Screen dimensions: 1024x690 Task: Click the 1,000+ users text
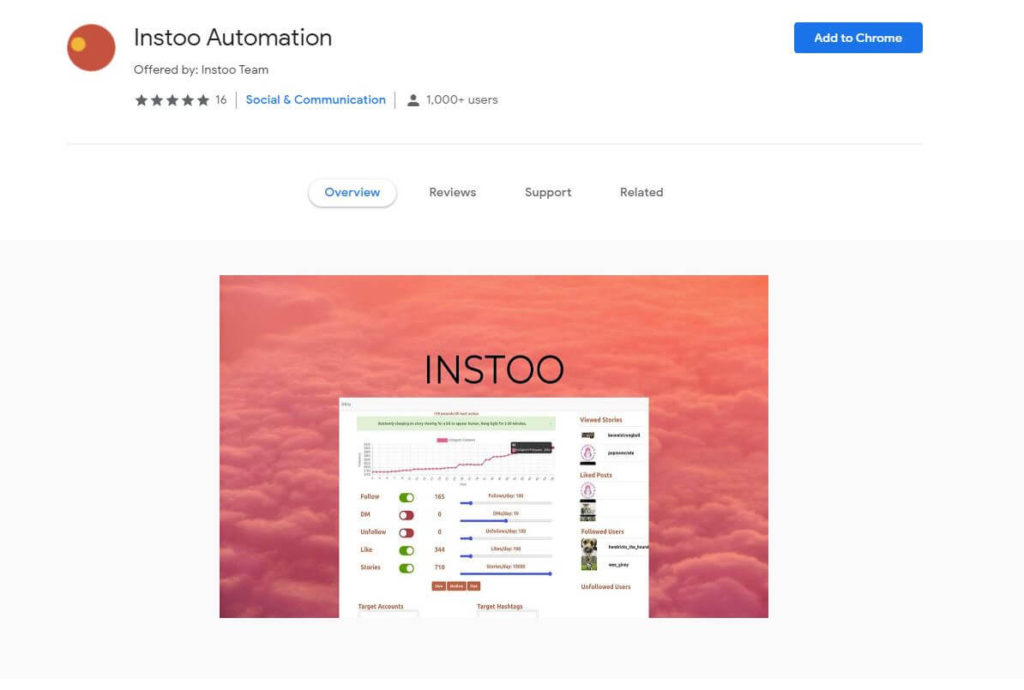(462, 100)
